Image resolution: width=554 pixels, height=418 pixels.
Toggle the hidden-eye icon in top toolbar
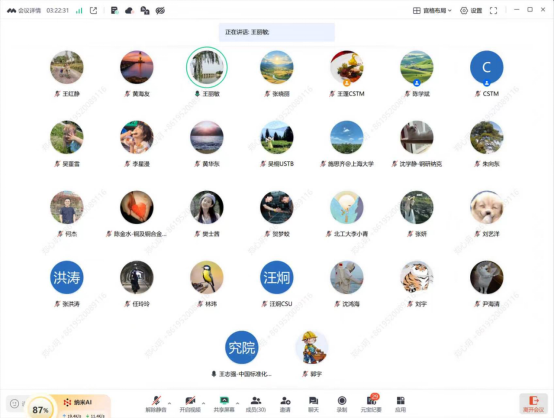tap(160, 11)
